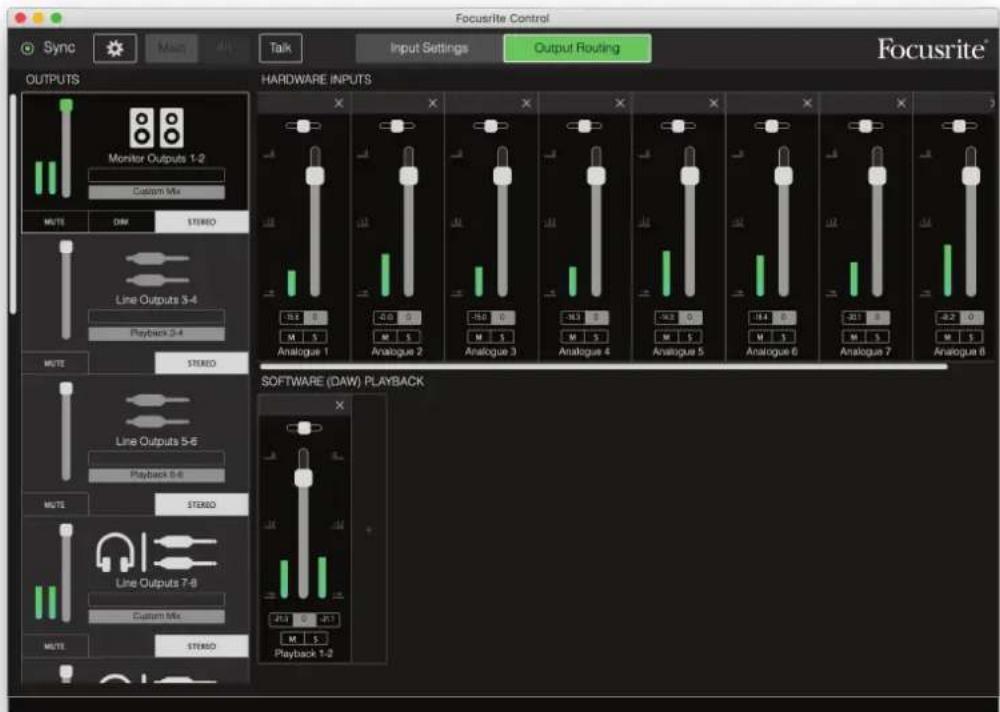Image resolution: width=1000 pixels, height=712 pixels.
Task: Click the name field of Line Outputs 5-6
Action: (156, 459)
